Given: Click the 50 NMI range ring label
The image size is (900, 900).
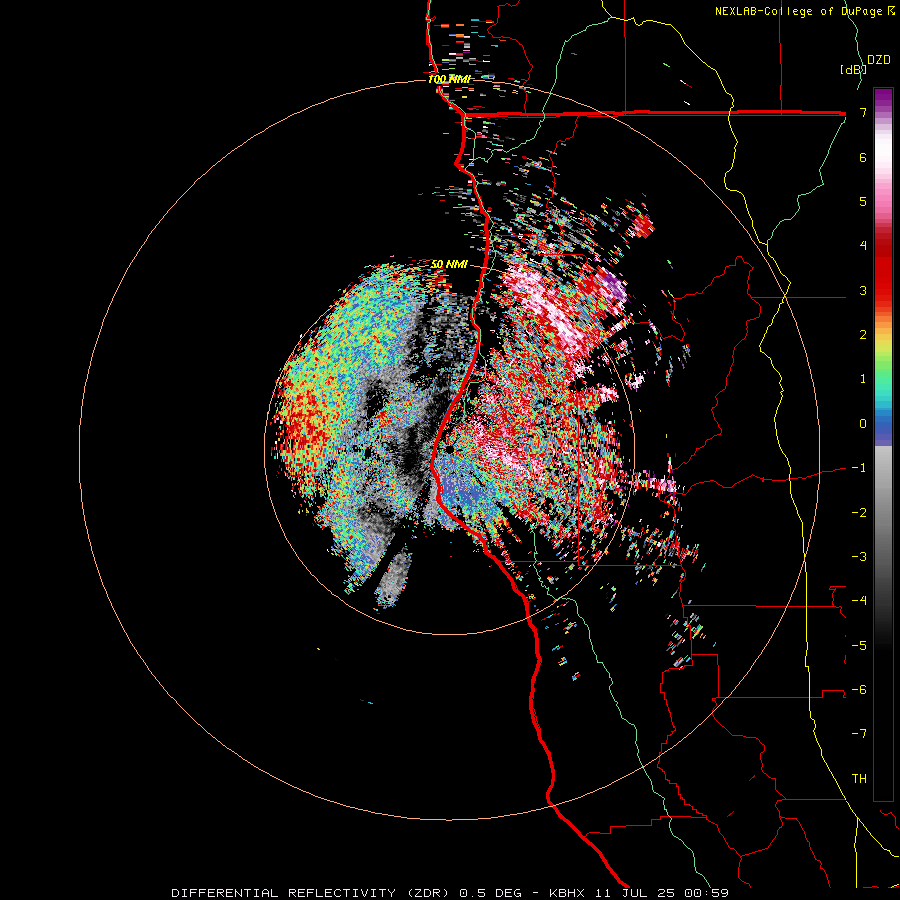Looking at the screenshot, I should click(x=449, y=264).
